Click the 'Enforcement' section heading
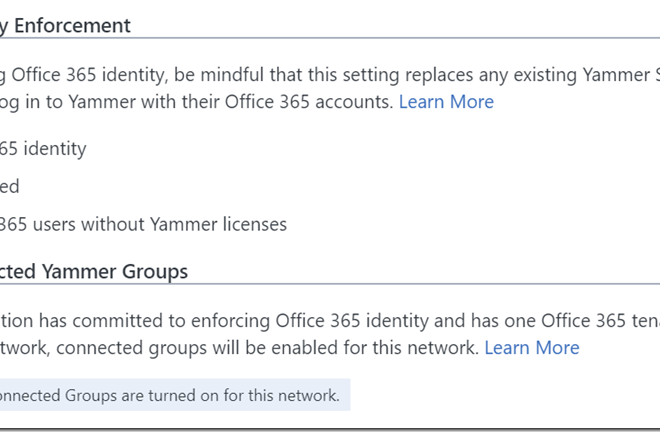This screenshot has width=660, height=432. pos(72,26)
